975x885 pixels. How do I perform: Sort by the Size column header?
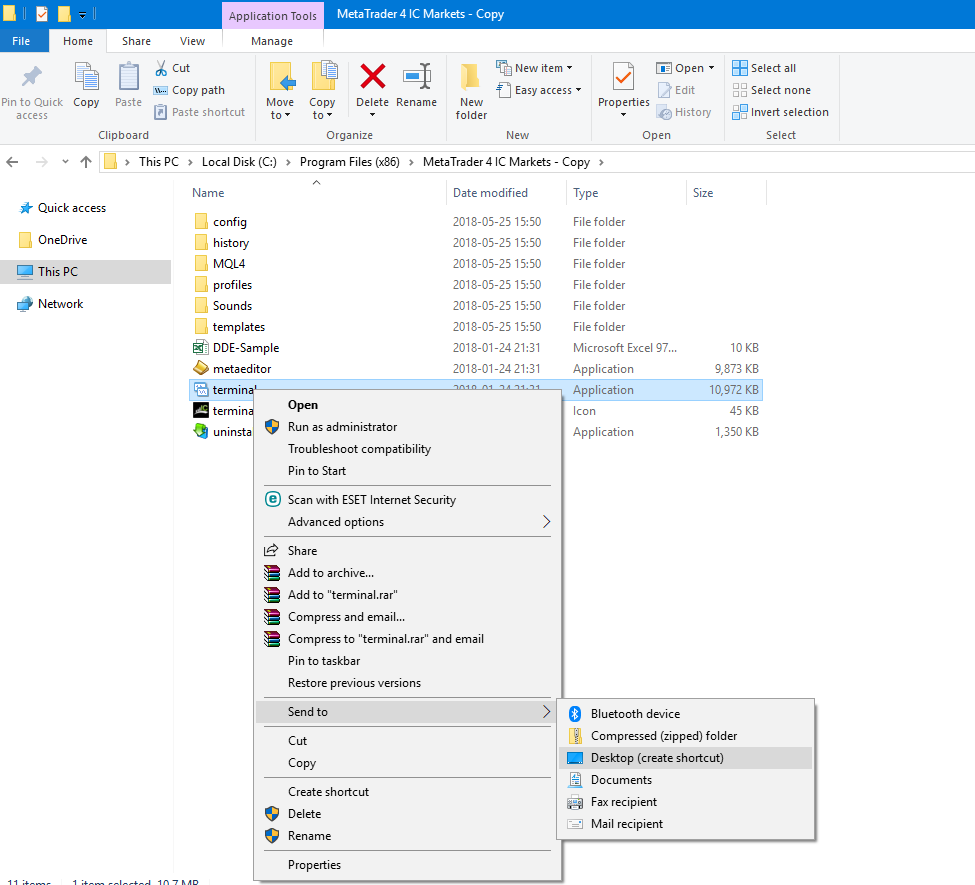point(703,193)
